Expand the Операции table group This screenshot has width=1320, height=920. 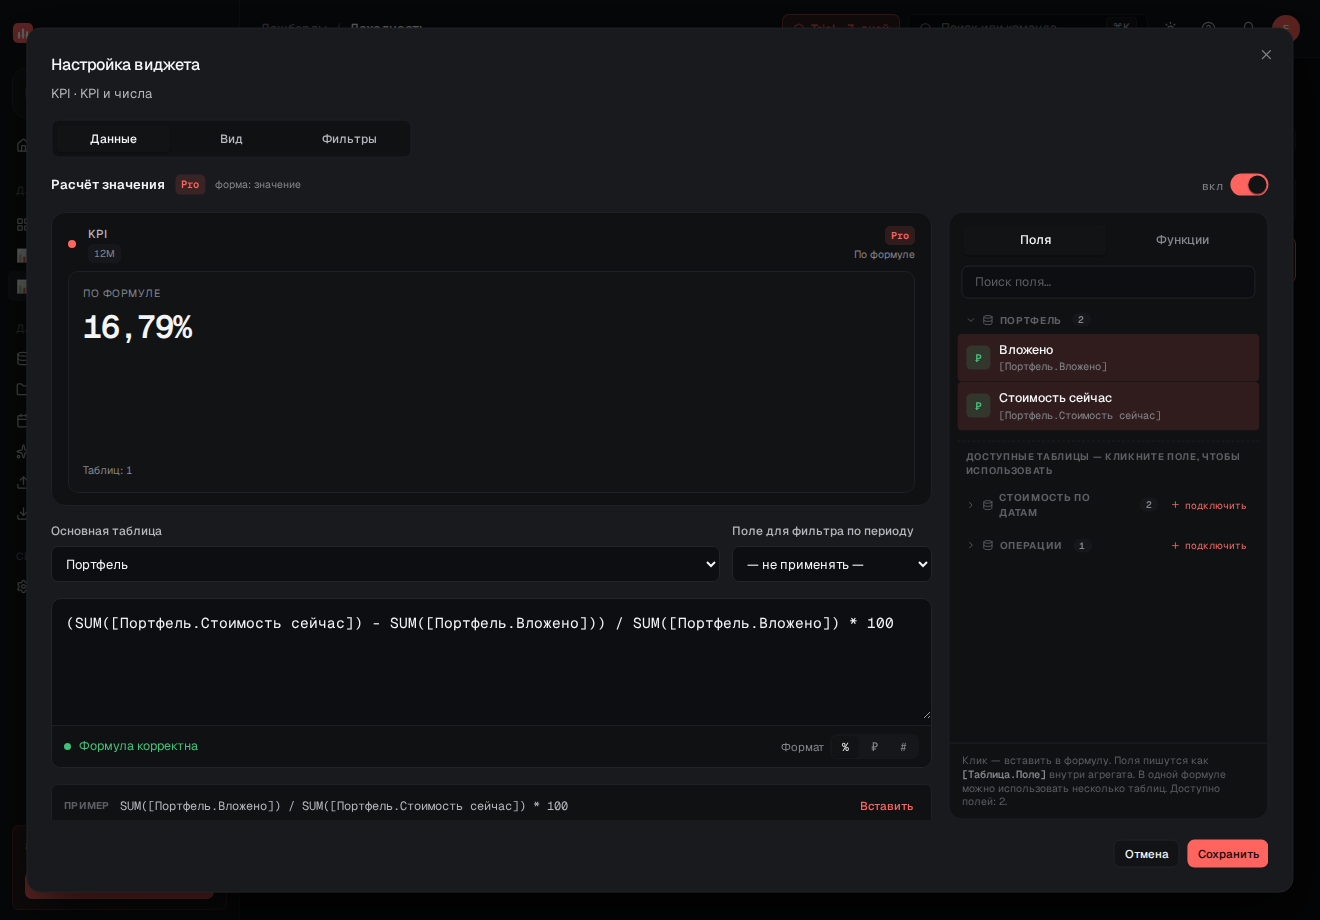click(970, 546)
